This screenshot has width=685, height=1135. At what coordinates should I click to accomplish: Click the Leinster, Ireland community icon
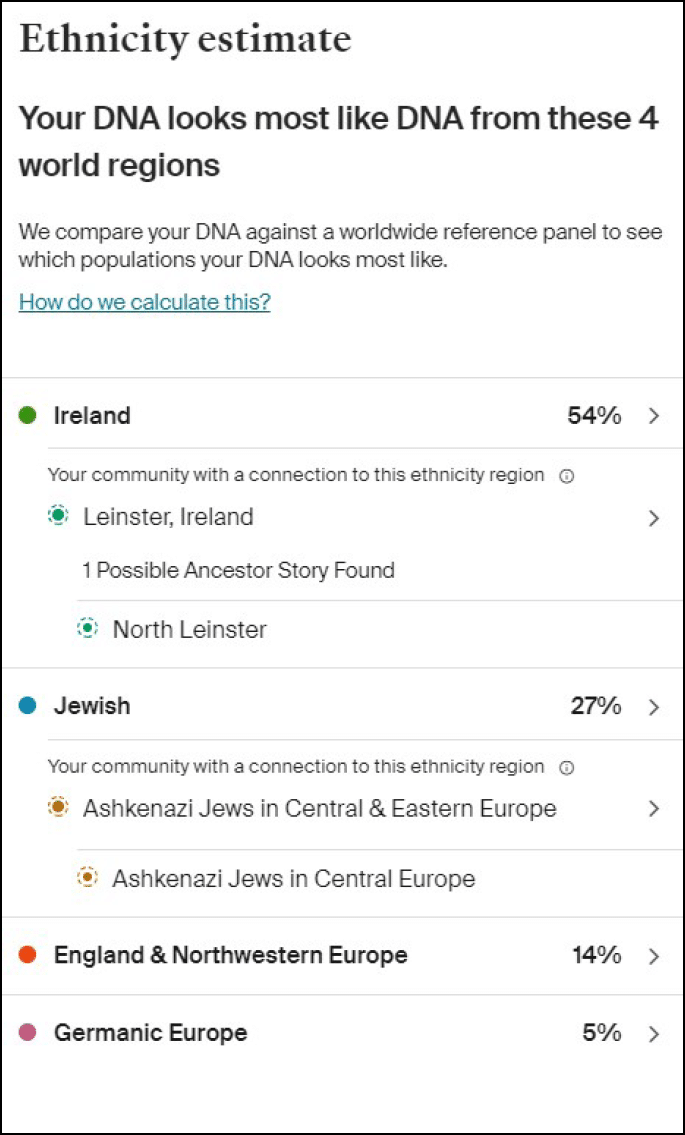(x=58, y=517)
